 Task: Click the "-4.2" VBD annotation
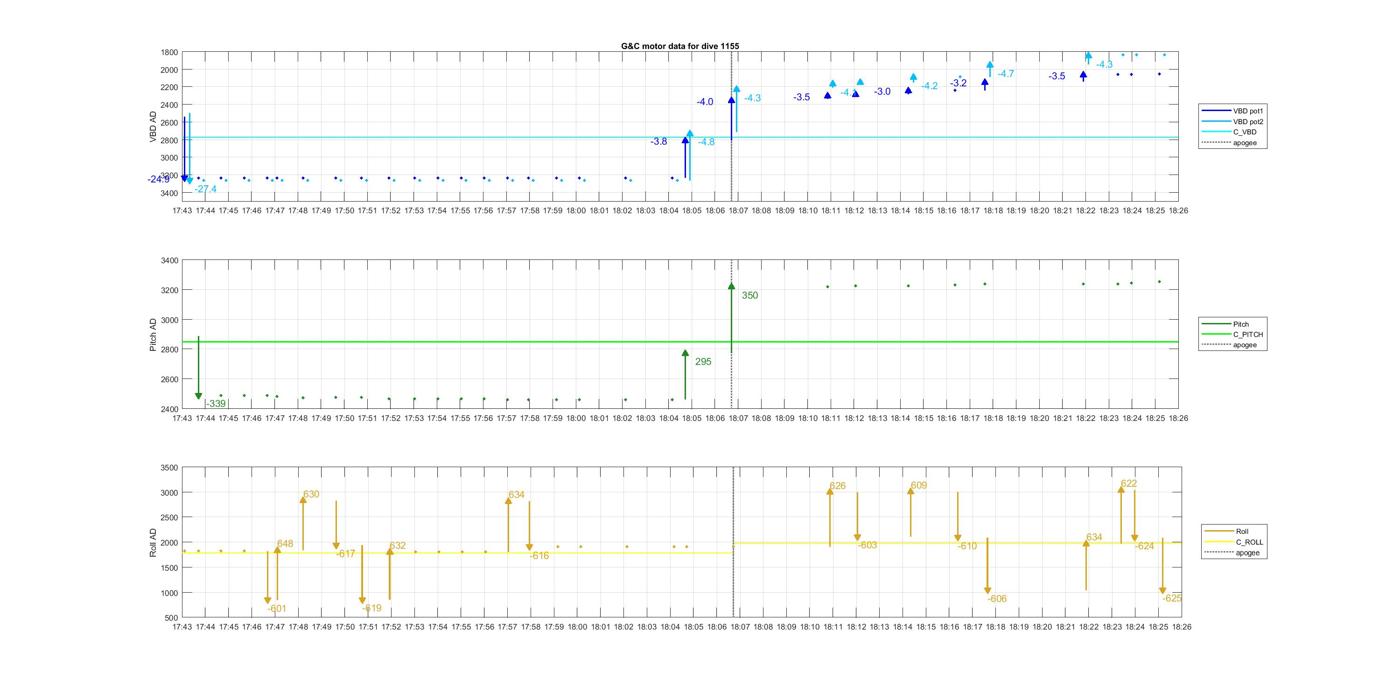click(x=929, y=86)
